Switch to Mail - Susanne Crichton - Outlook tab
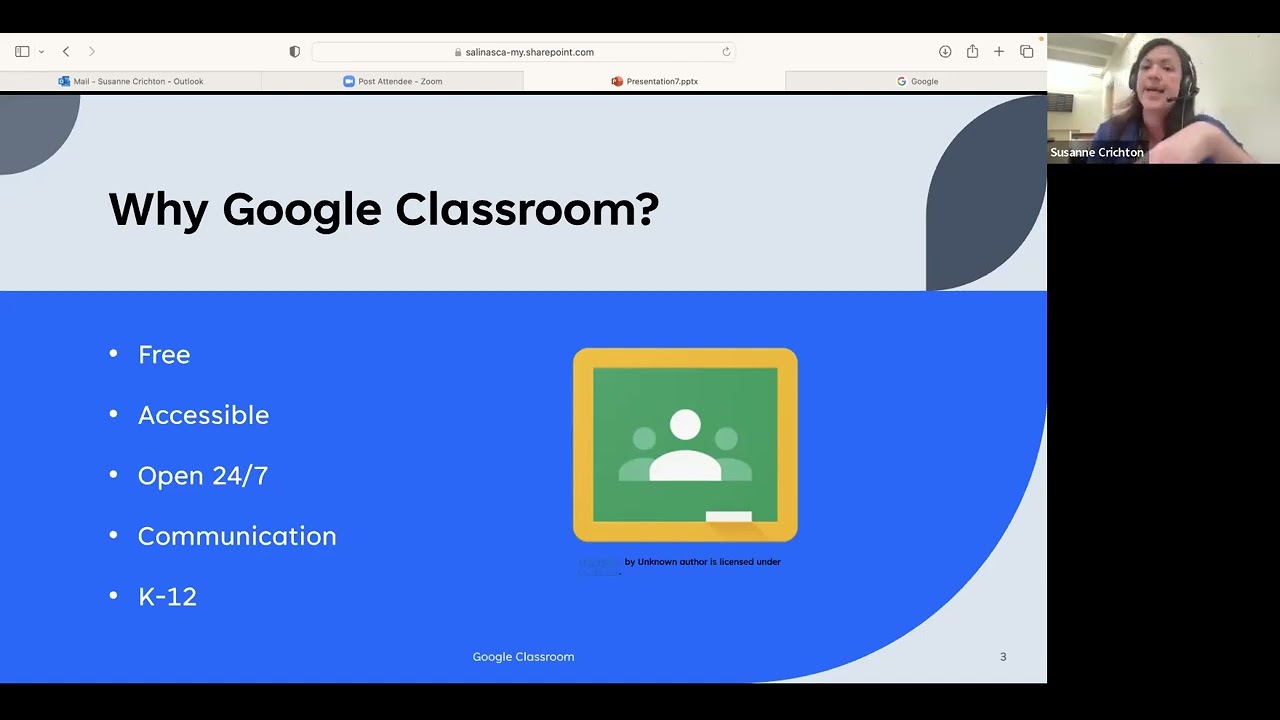This screenshot has height=720, width=1280. click(x=131, y=81)
